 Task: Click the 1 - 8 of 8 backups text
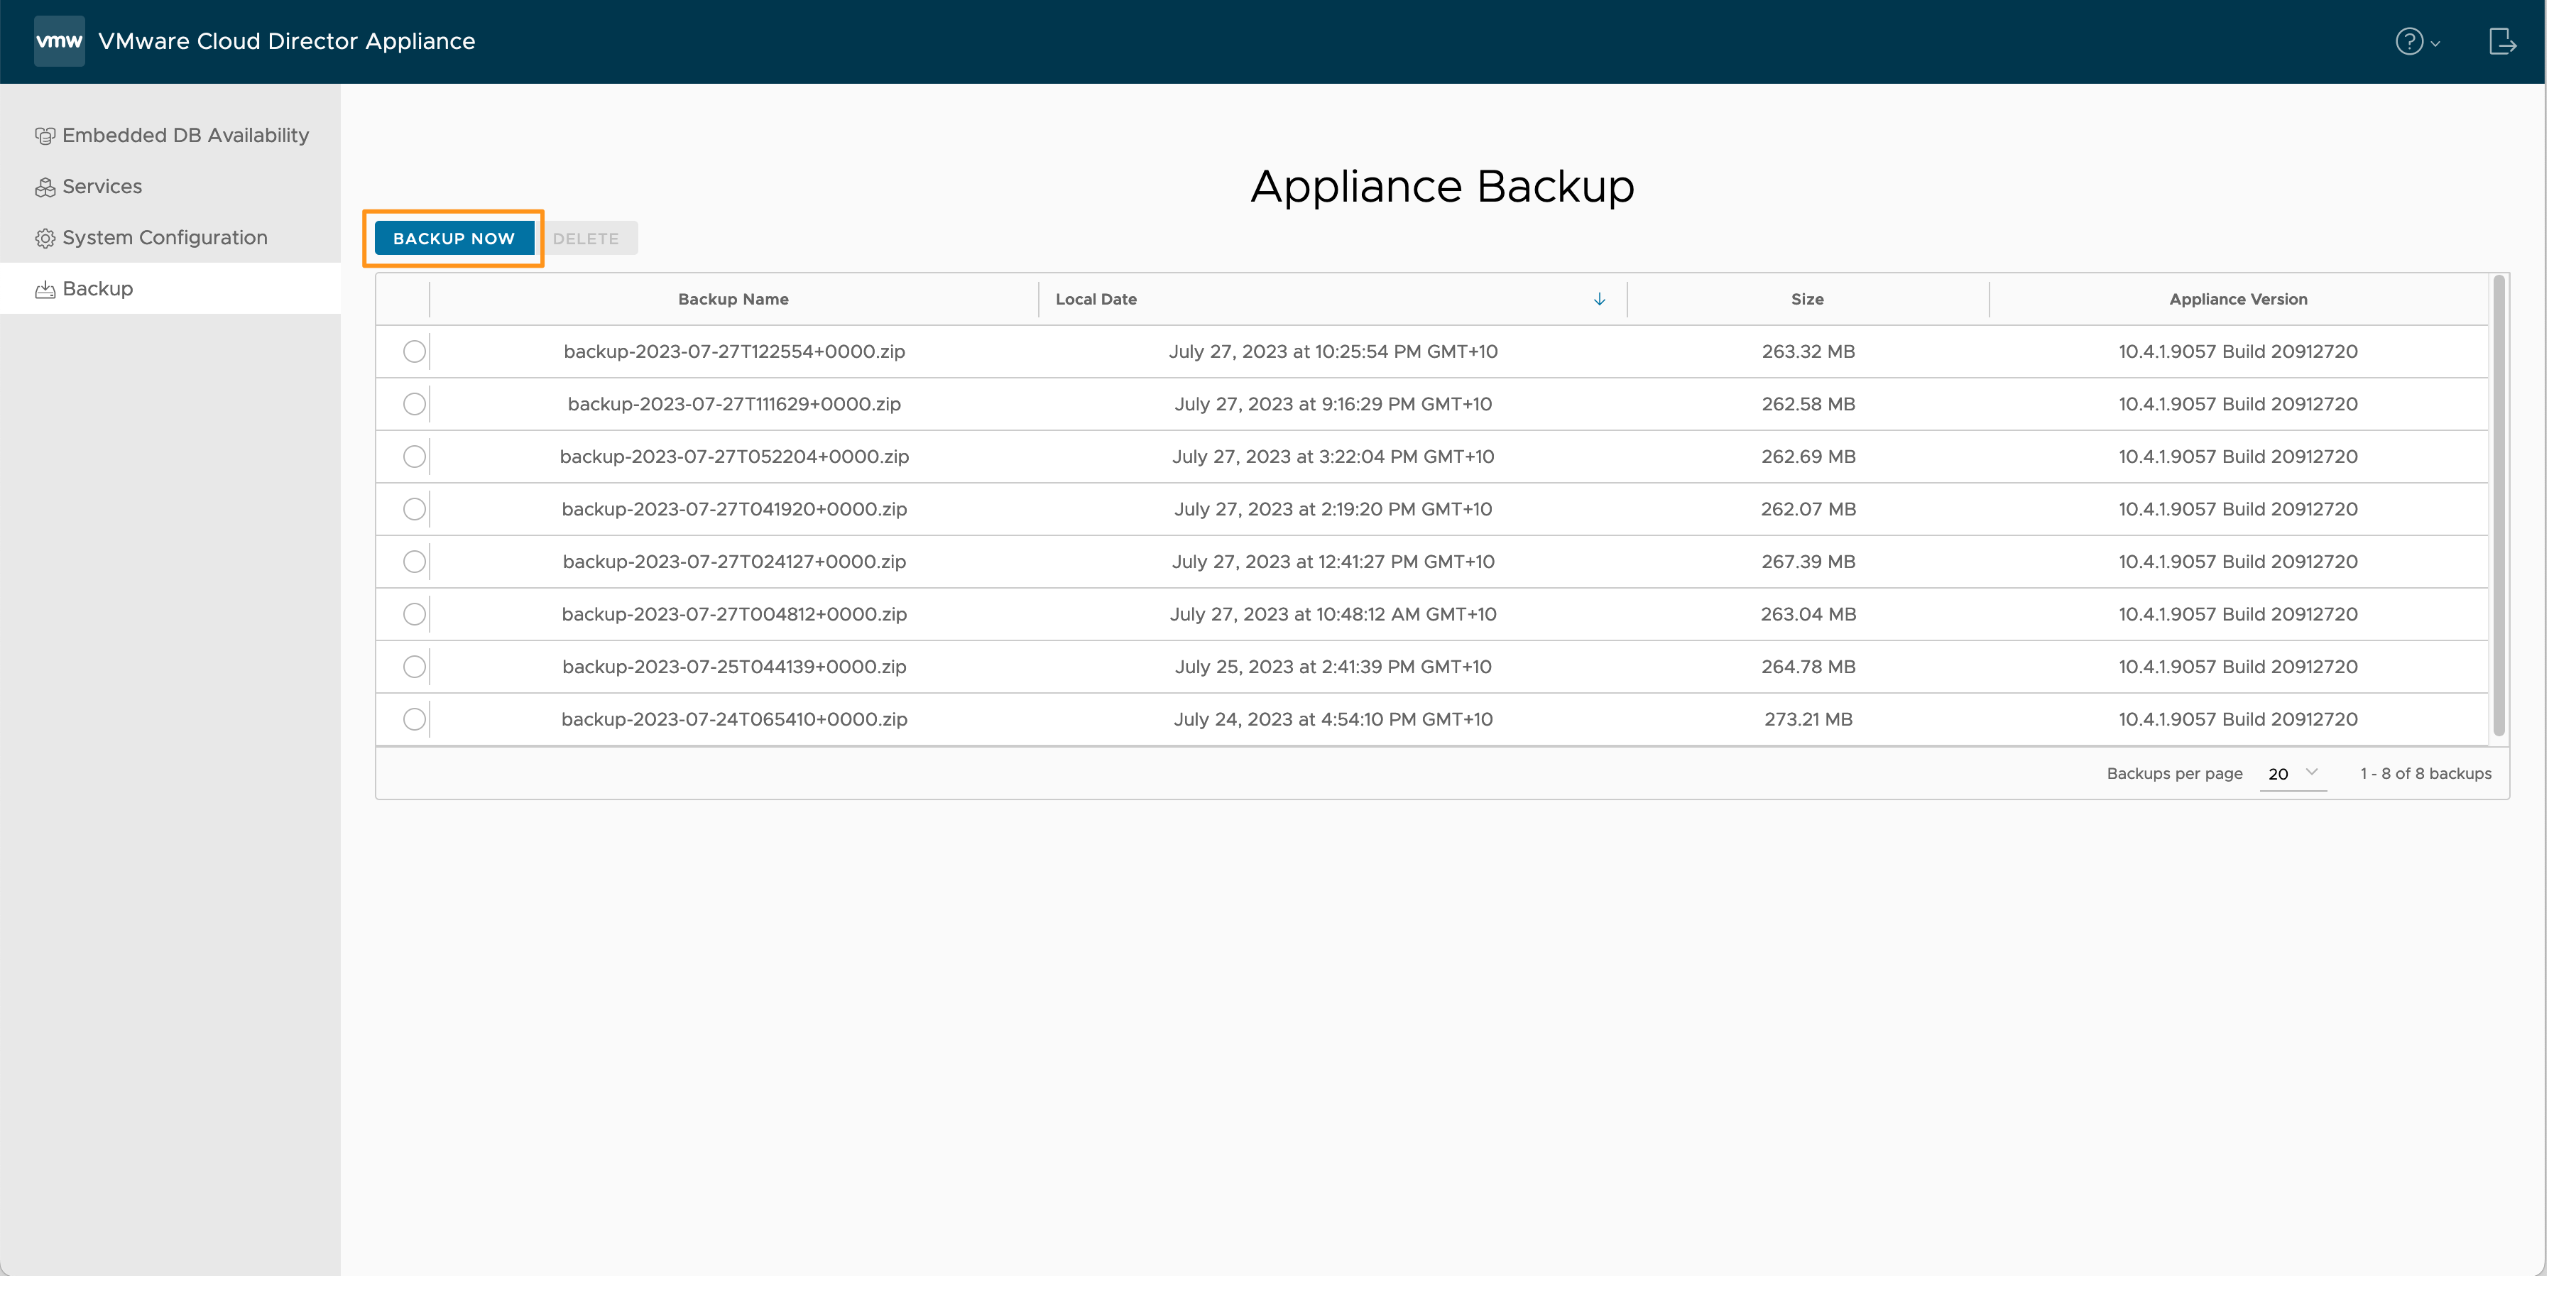2425,773
